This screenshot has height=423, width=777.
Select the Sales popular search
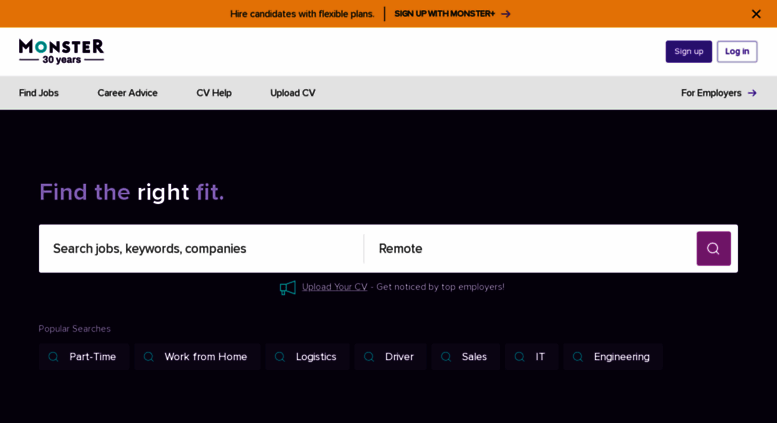pos(465,357)
